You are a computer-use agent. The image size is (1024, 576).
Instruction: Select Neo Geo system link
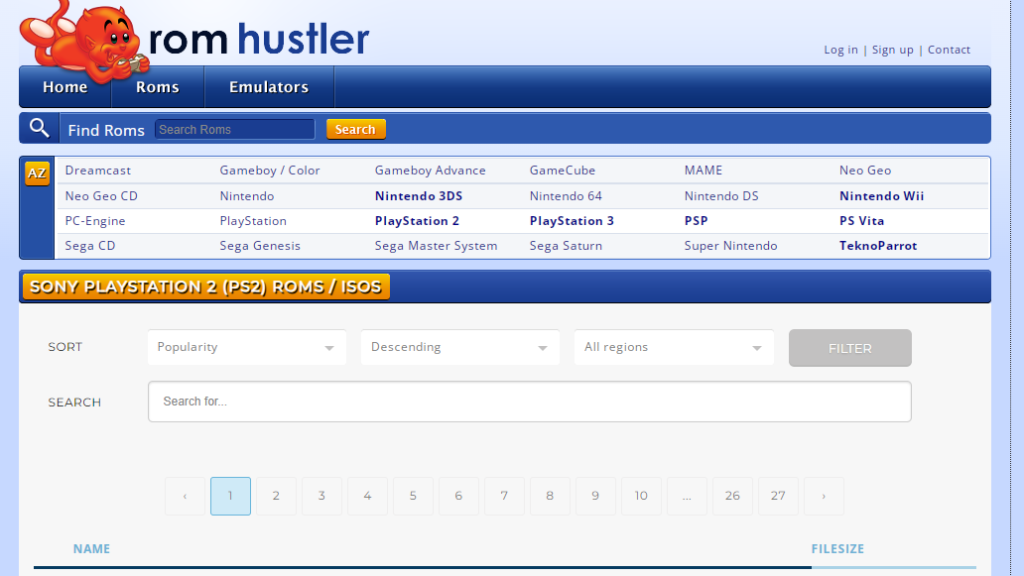pos(865,170)
